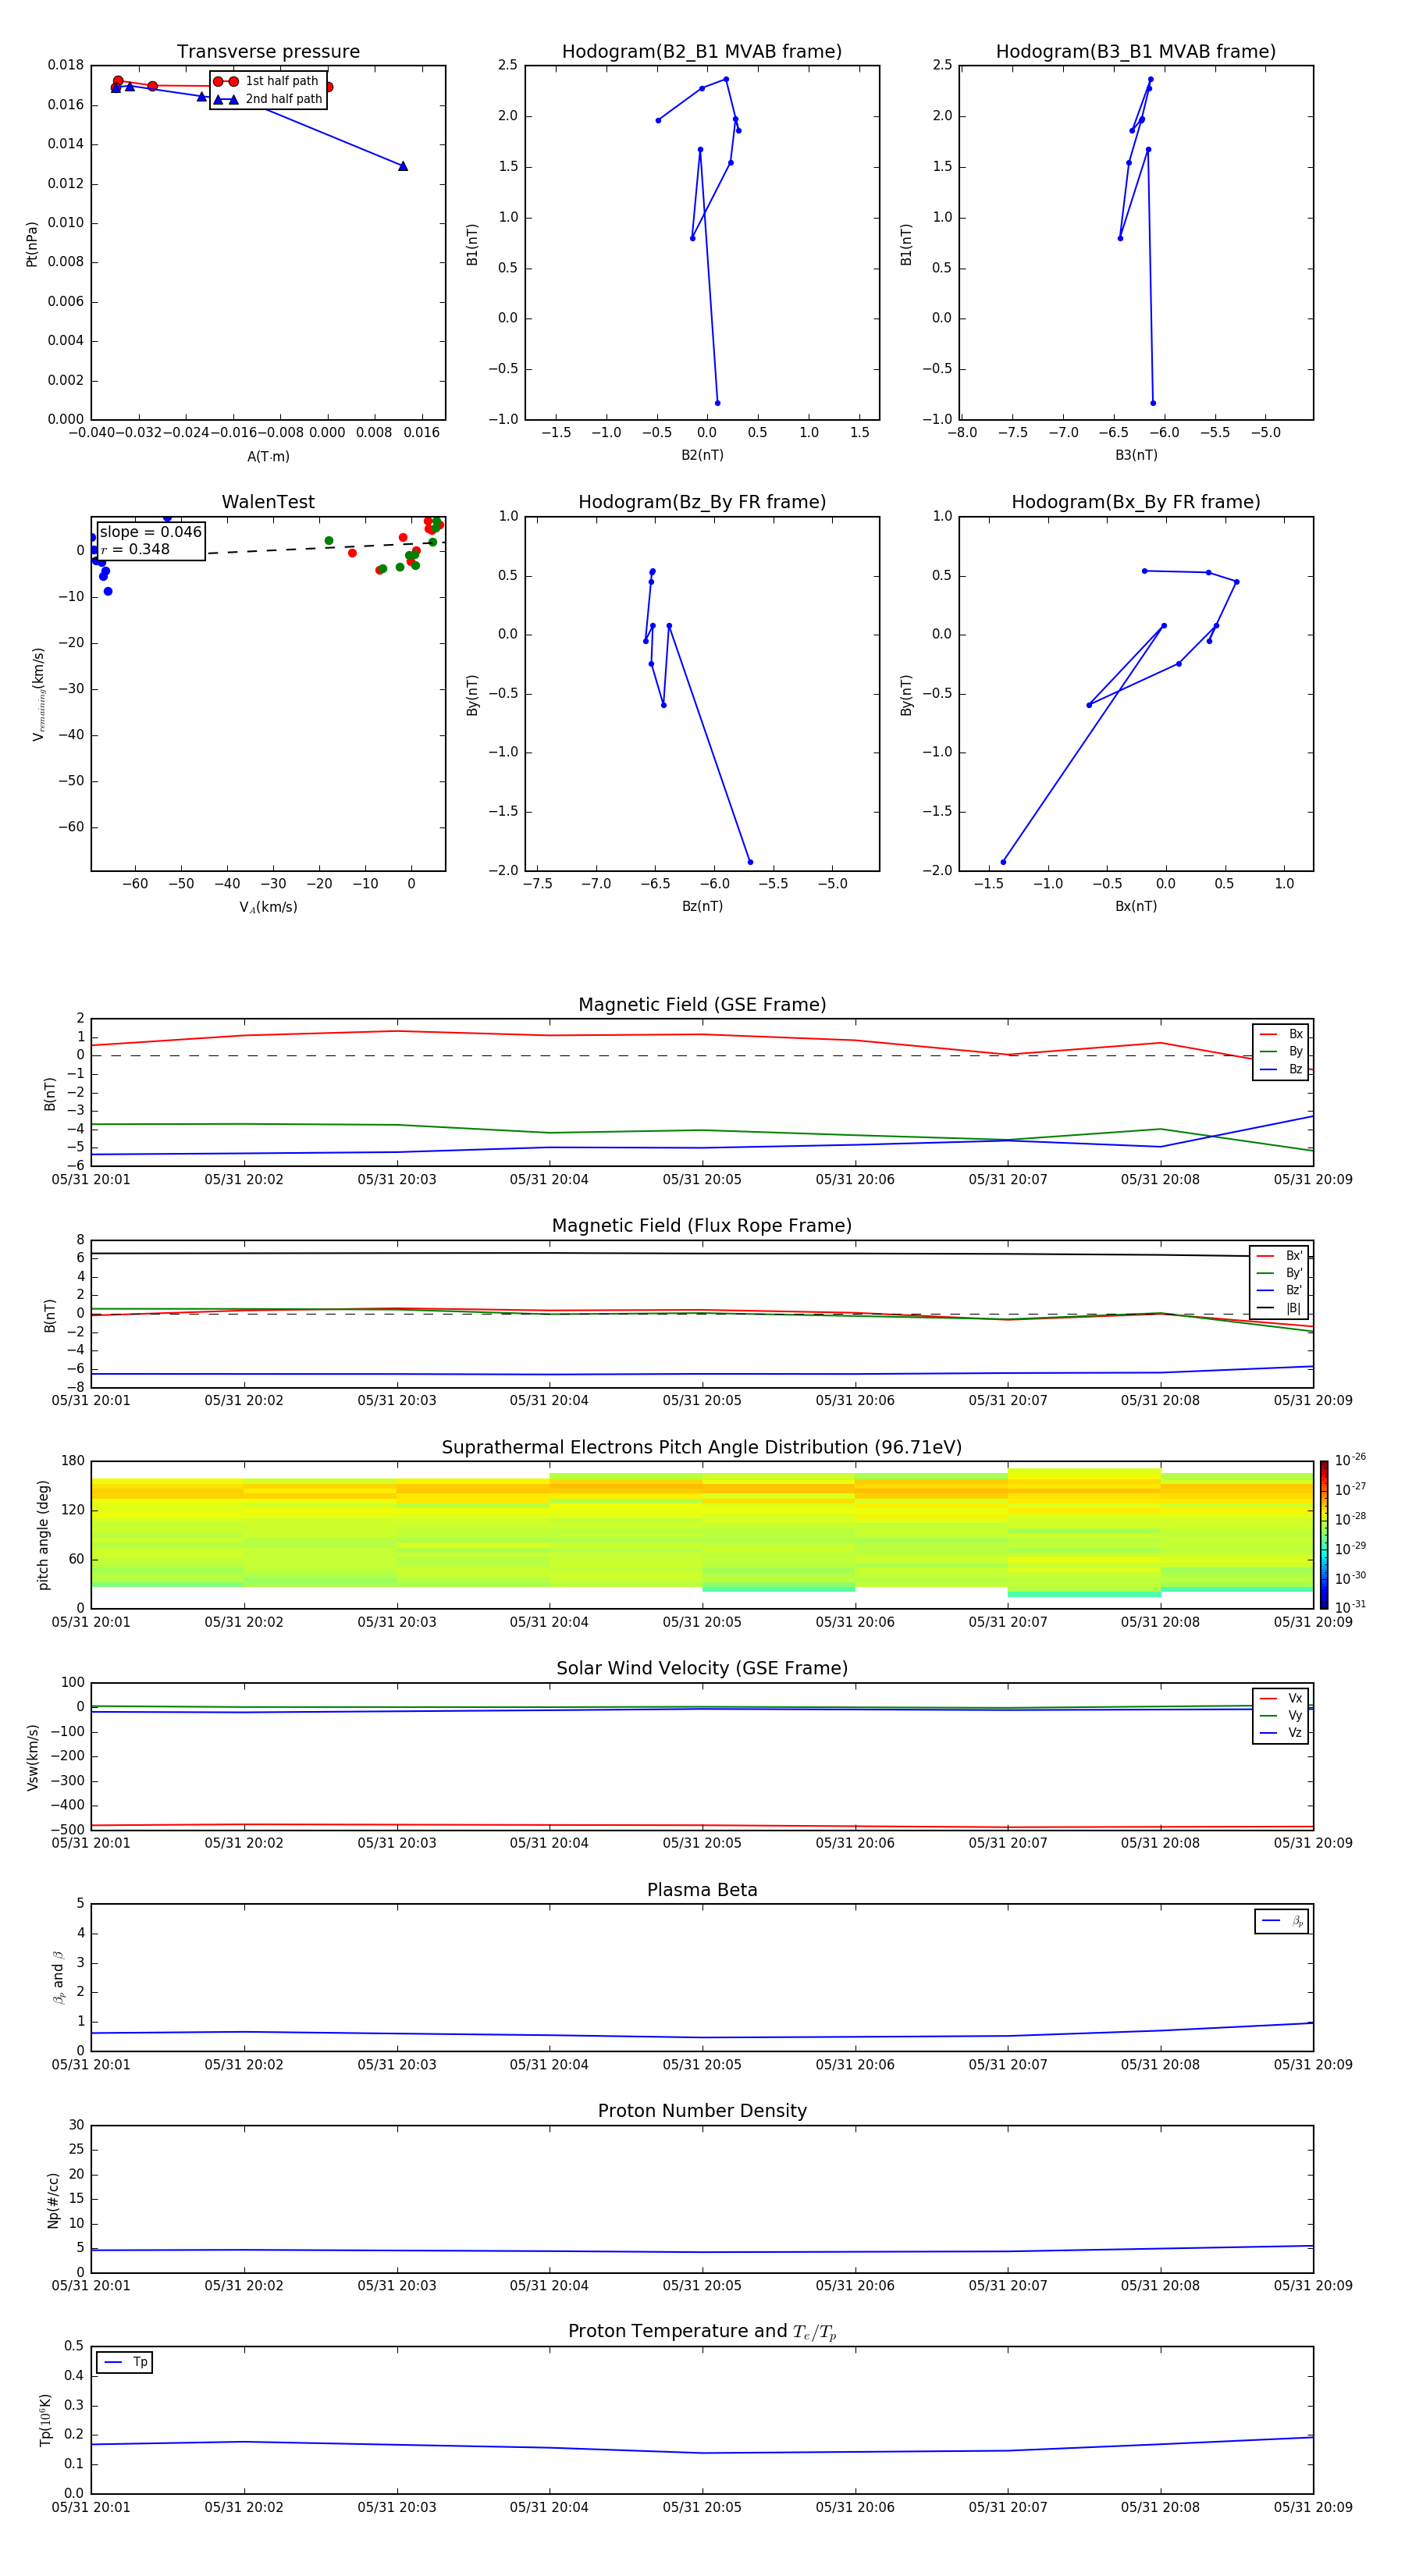Image resolution: width=1405 pixels, height=2576 pixels.
Task: Click the 05/31 20:01 tick under GSE magnetic field
Action: coord(91,1180)
